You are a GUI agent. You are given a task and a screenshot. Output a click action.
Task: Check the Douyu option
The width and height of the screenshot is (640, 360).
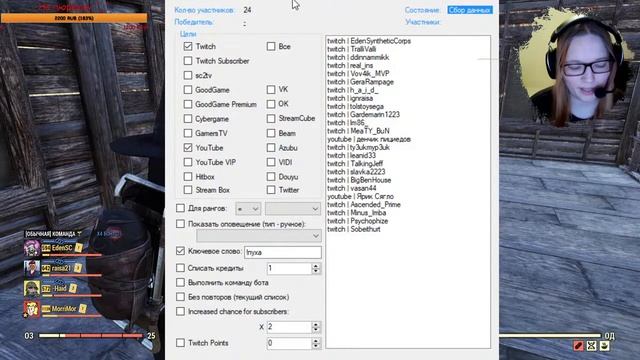[x=271, y=177]
